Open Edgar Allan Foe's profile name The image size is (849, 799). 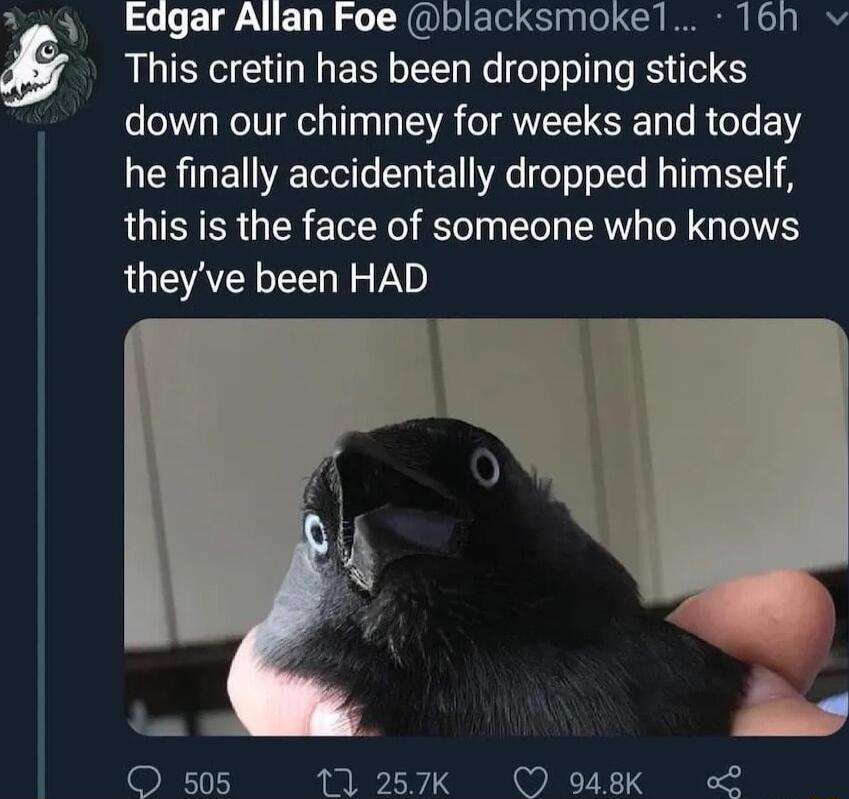[261, 18]
